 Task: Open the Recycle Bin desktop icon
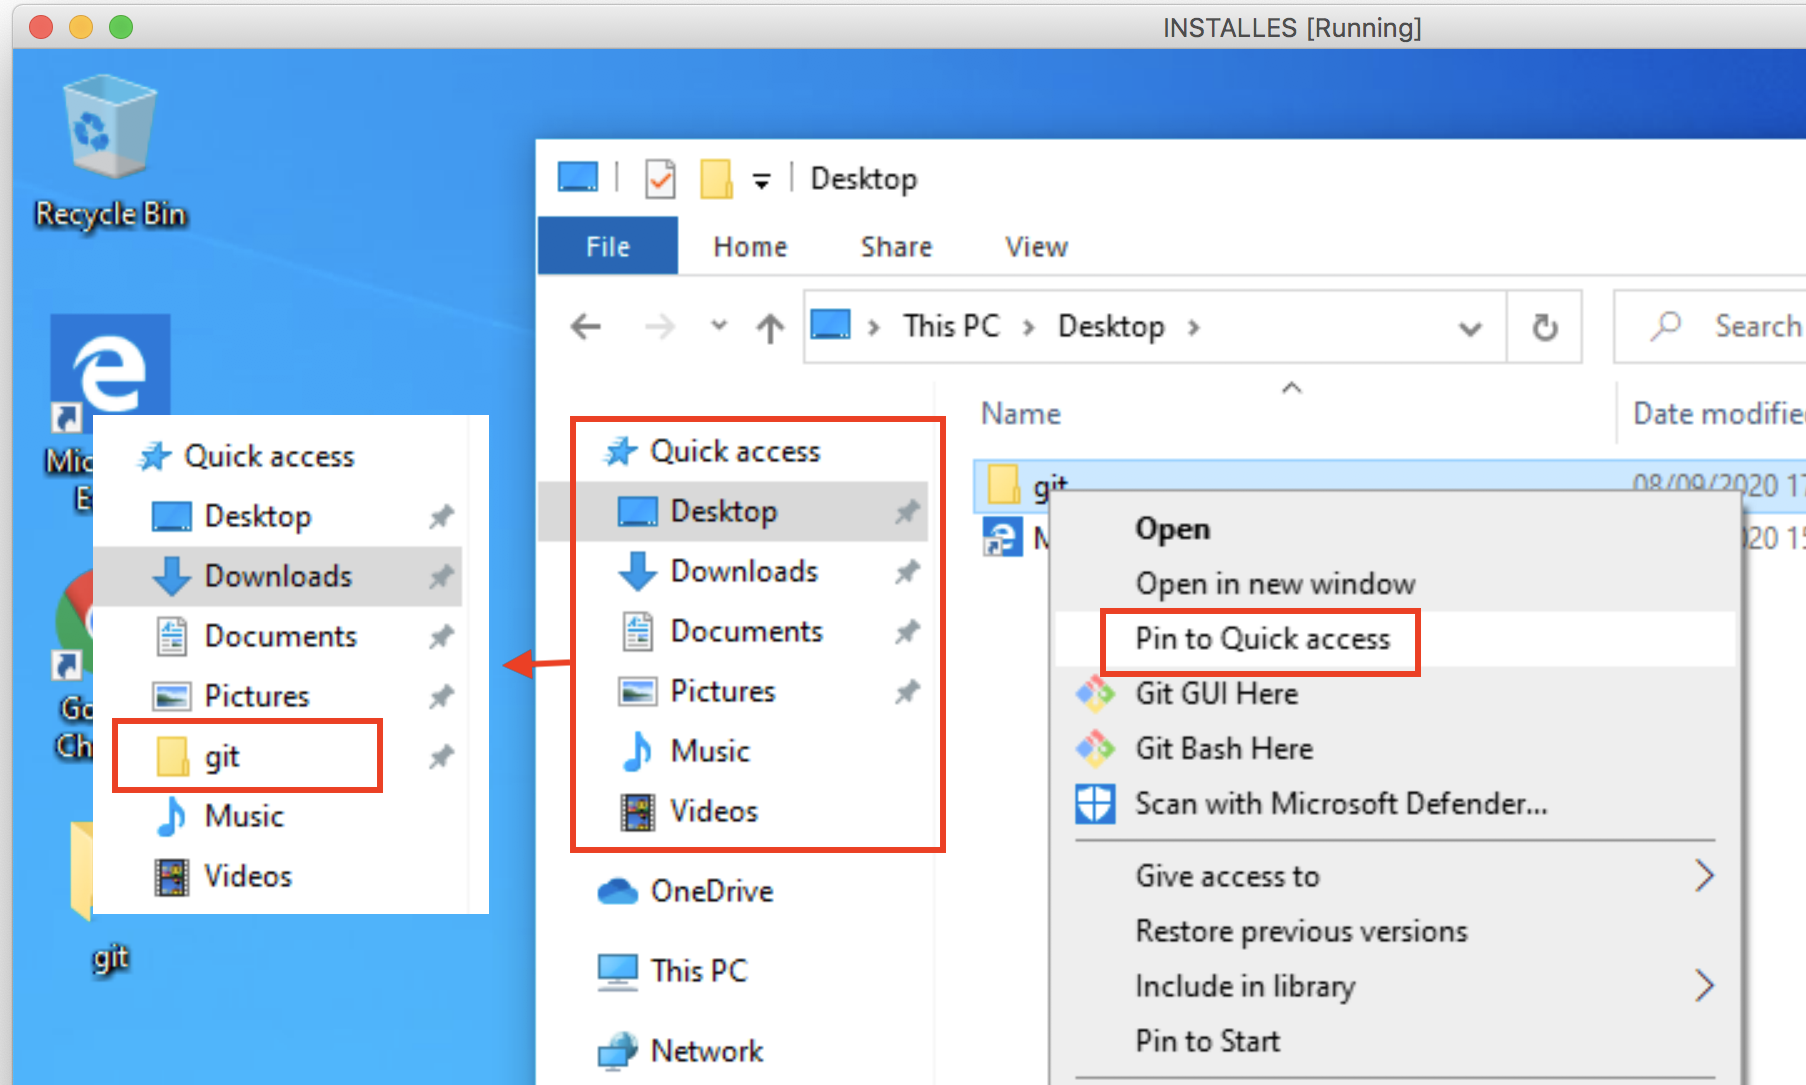click(109, 150)
